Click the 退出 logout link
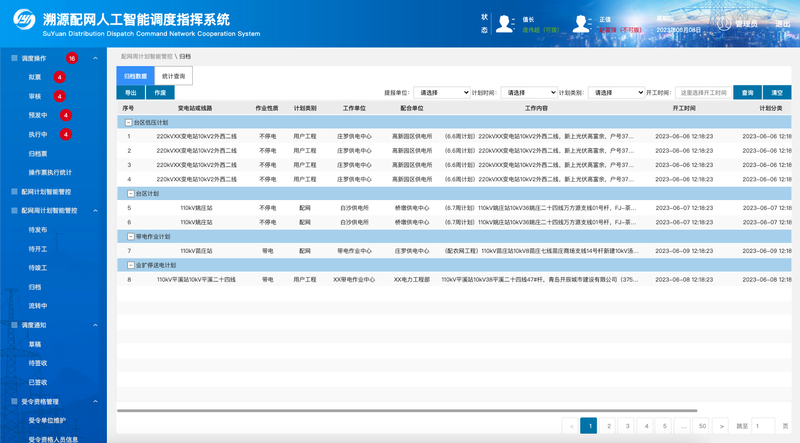800x443 pixels. 783,23
